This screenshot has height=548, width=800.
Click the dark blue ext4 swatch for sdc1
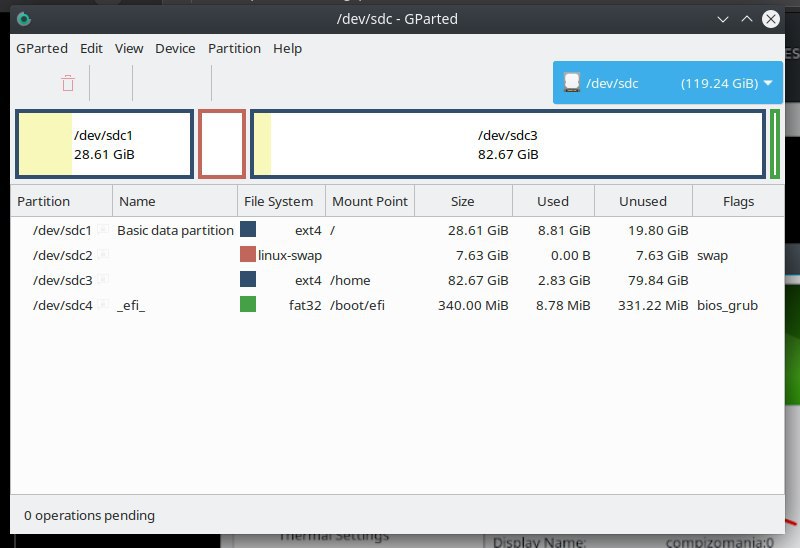click(248, 229)
